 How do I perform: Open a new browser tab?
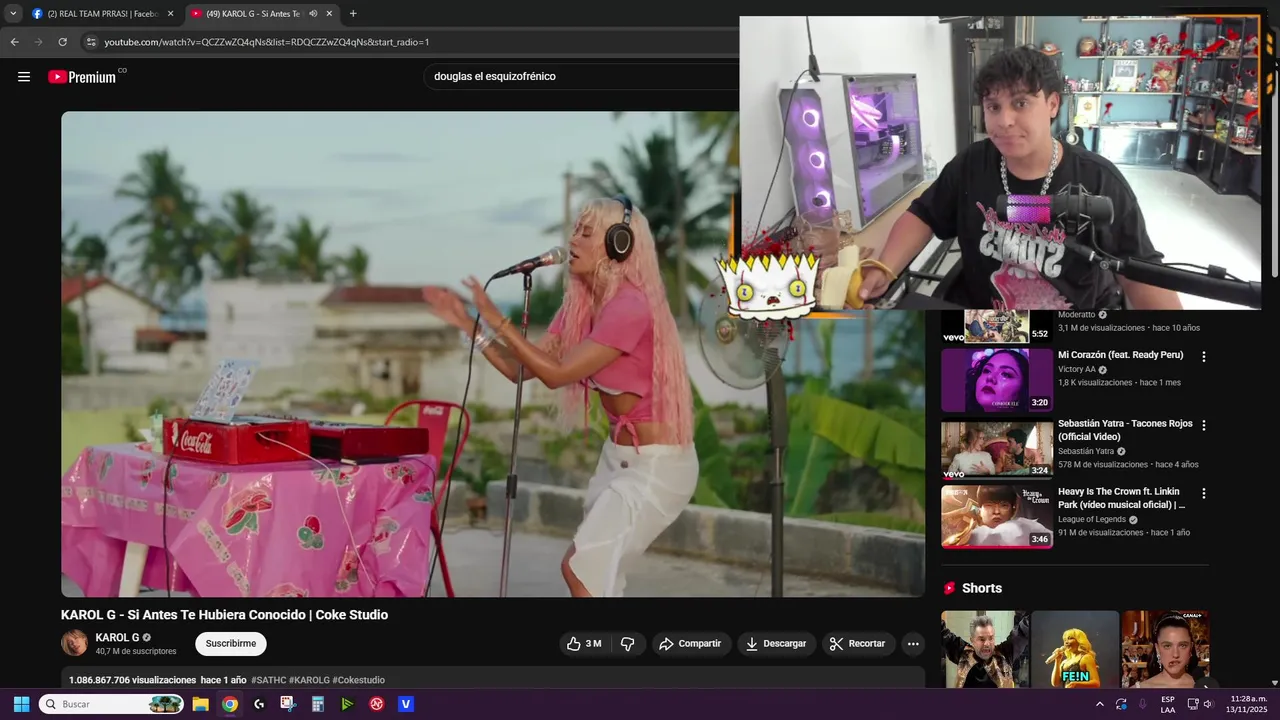(353, 14)
